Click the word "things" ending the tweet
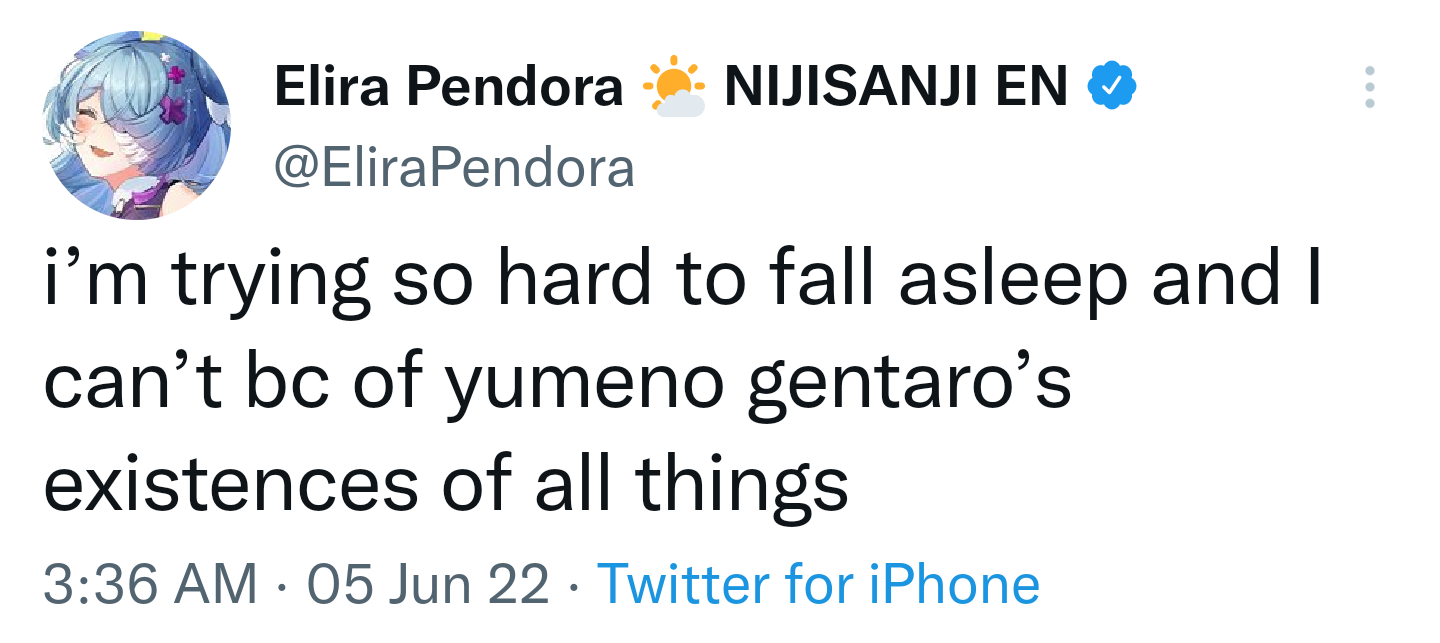1440x643 pixels. pyautogui.click(x=741, y=483)
